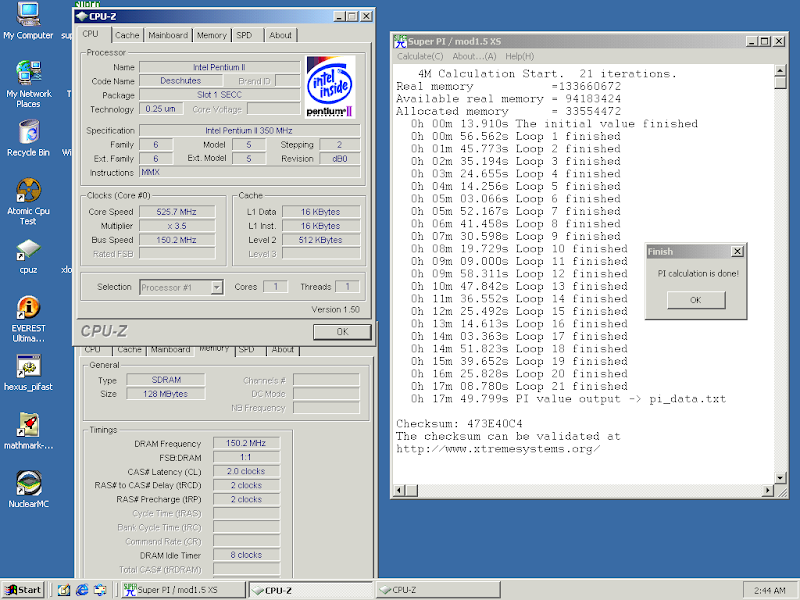Click the "Checksum: 473E40C4" line in Super PI
This screenshot has width=800, height=600.
(459, 424)
